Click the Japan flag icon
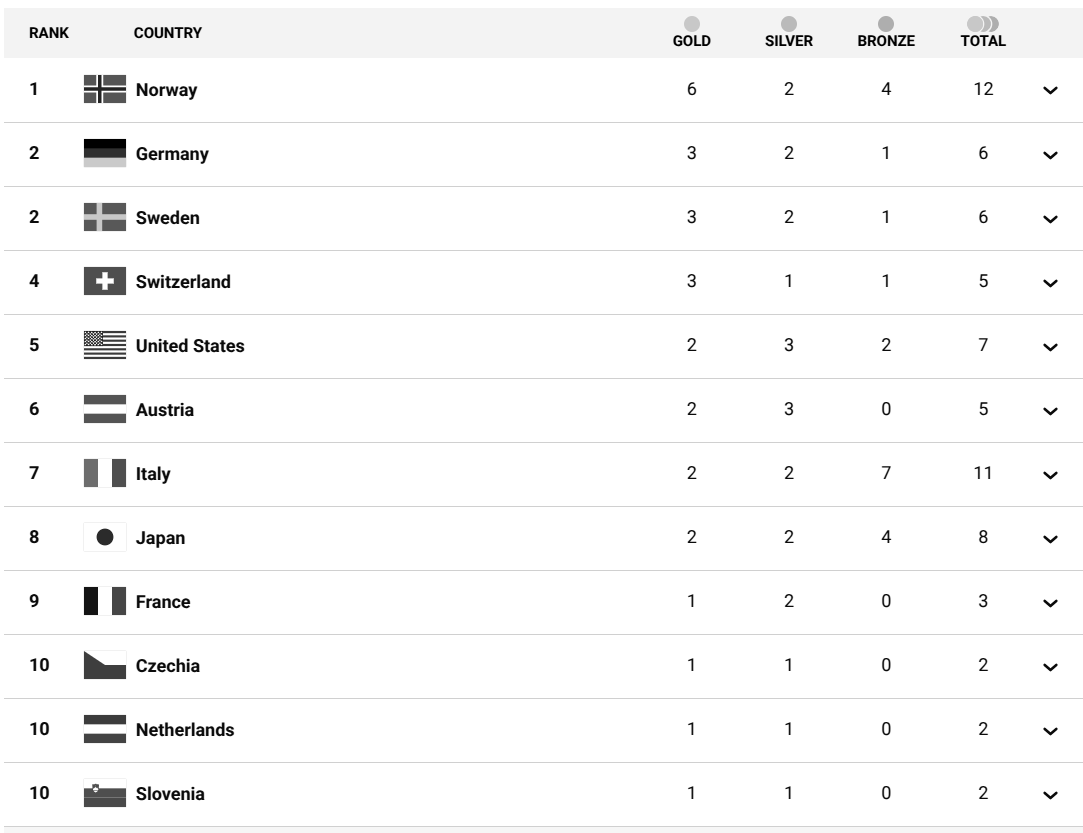Image resolution: width=1083 pixels, height=833 pixels. click(x=104, y=538)
